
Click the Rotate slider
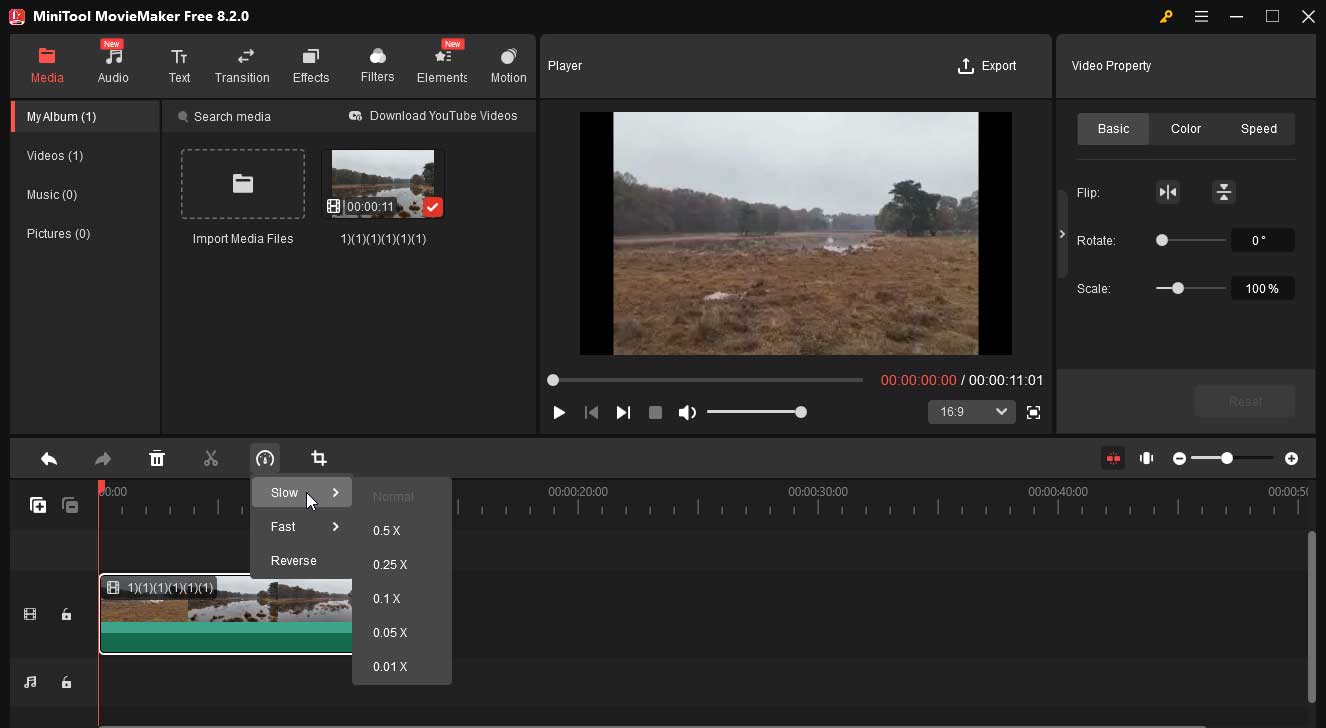[x=1191, y=240]
